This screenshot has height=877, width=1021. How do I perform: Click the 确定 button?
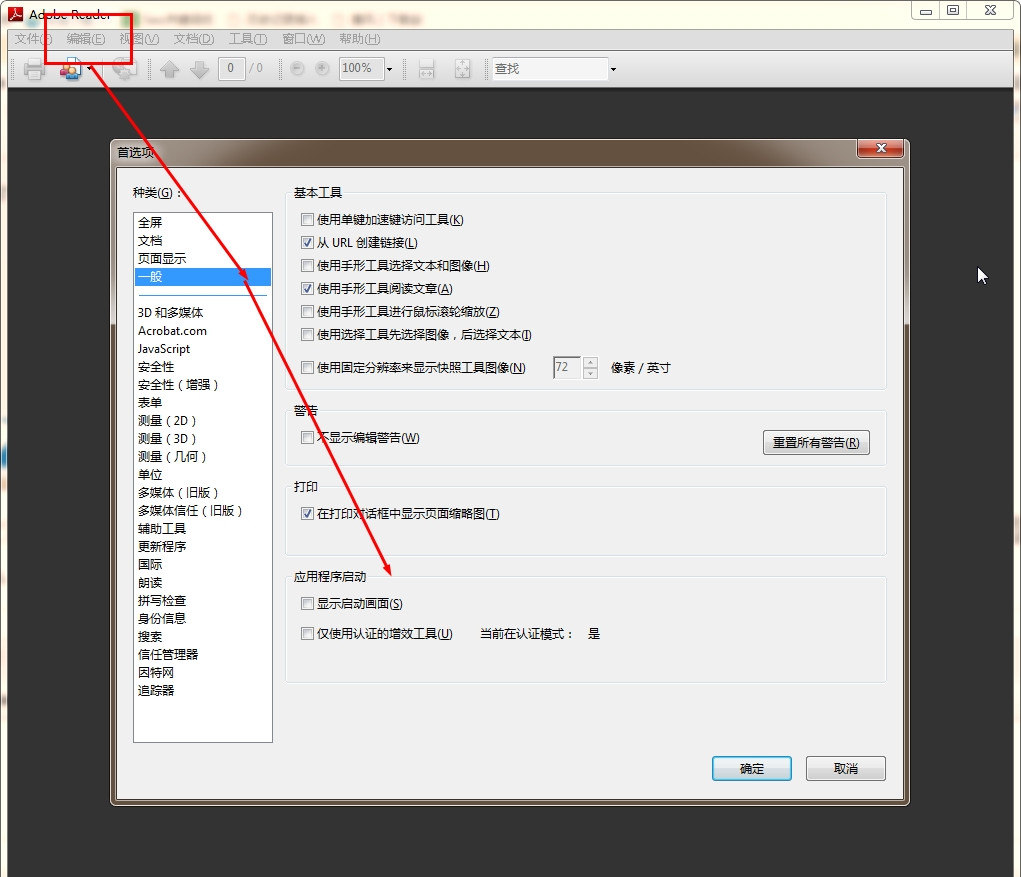751,768
